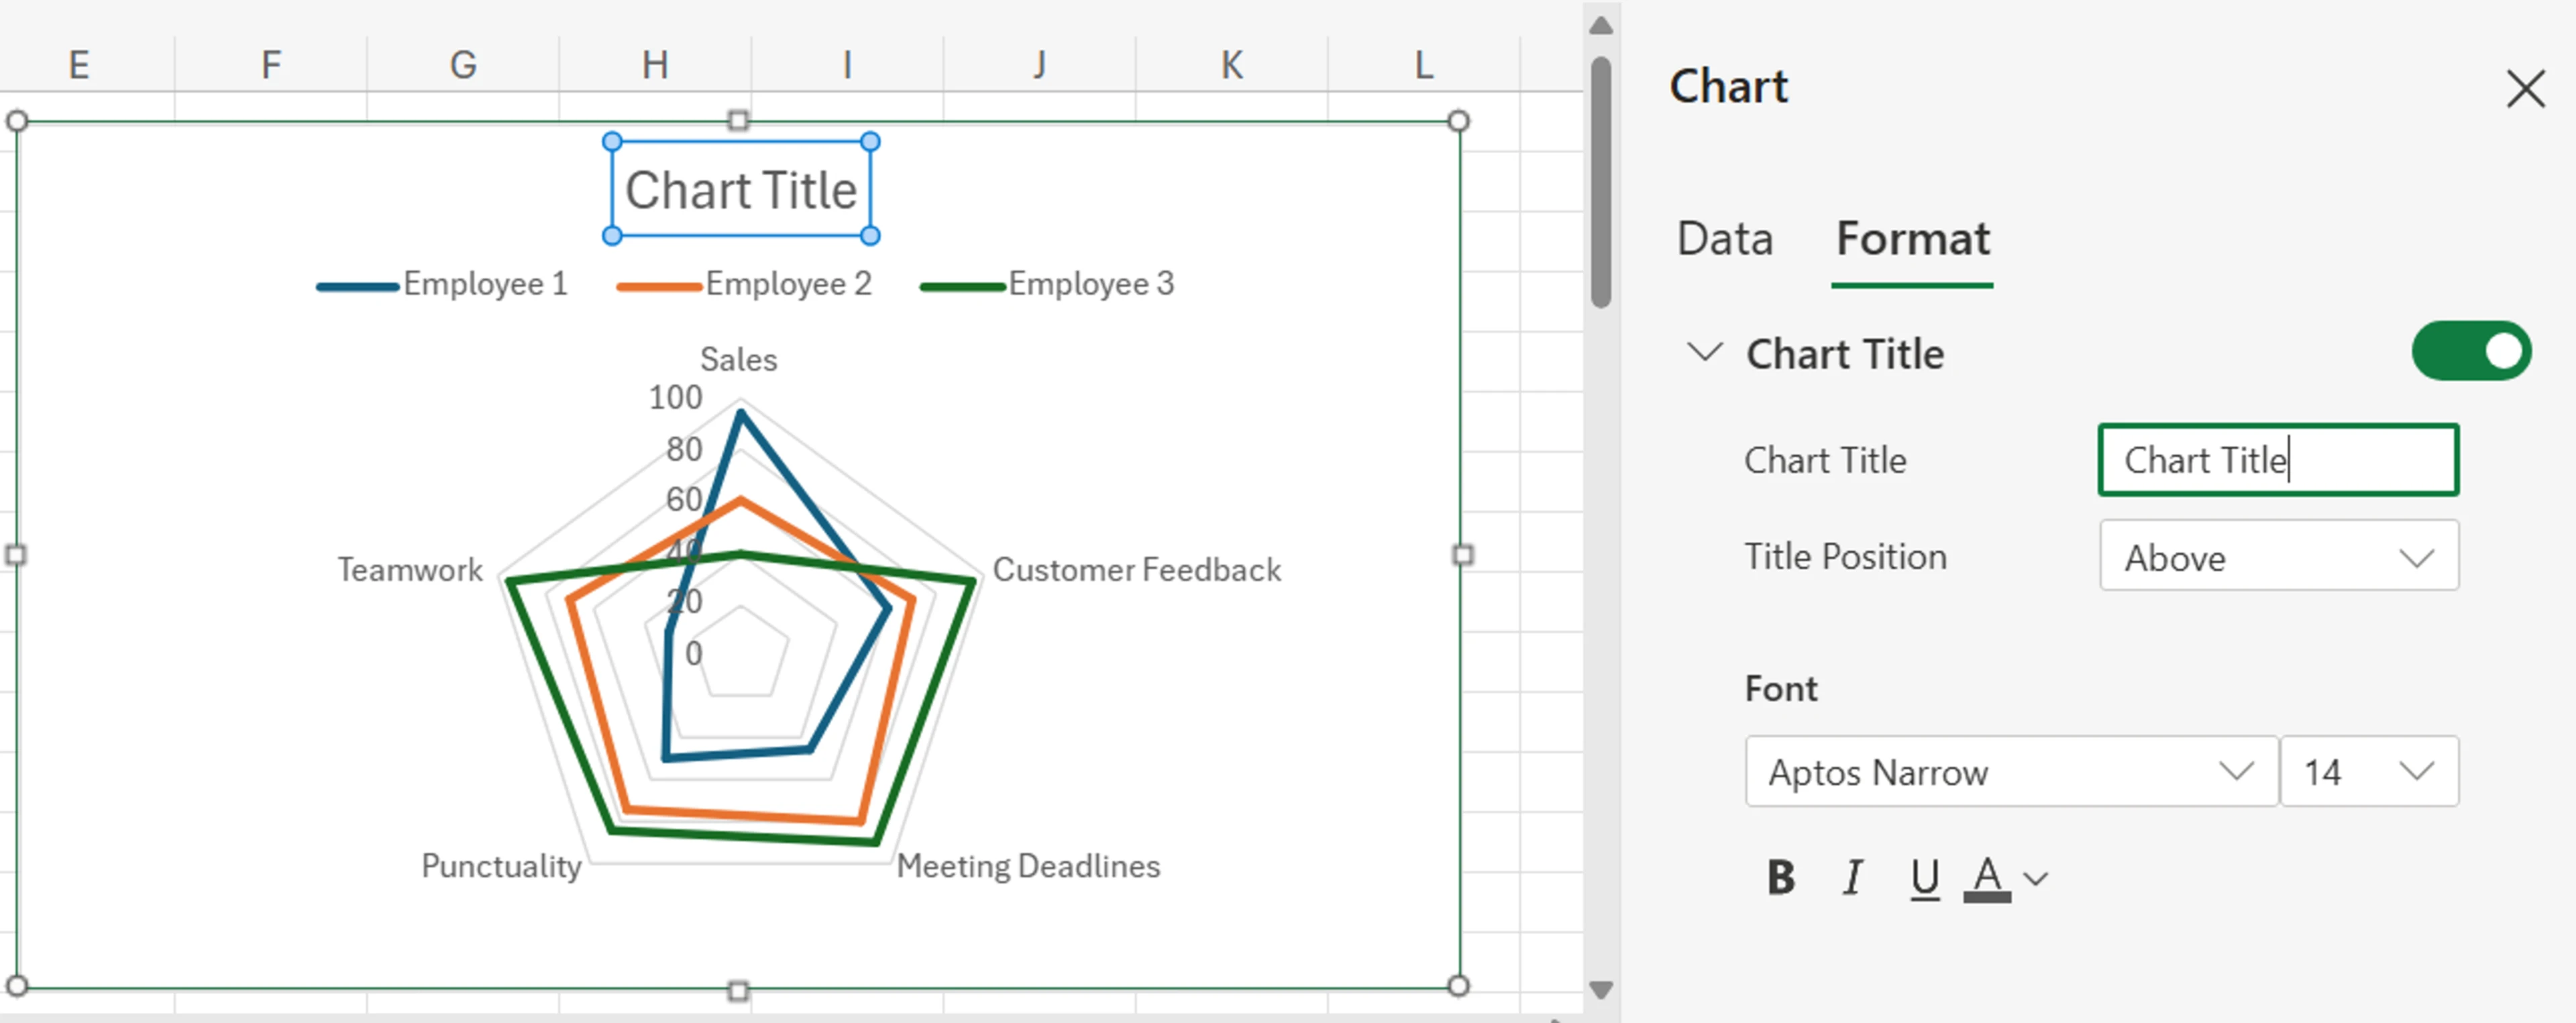Apply Underline formatting to title

1924,879
